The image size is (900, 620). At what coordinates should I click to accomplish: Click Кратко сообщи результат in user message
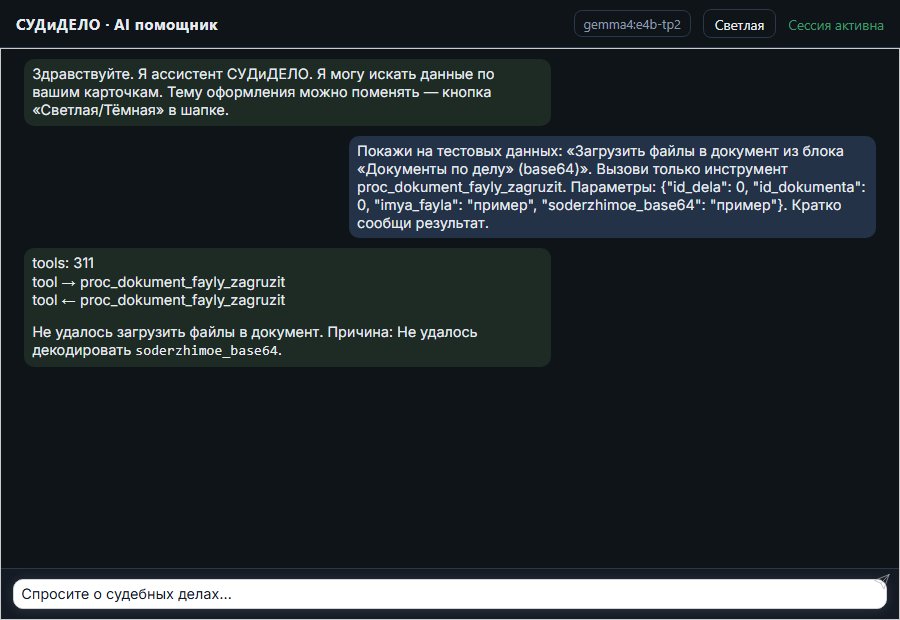tap(599, 214)
